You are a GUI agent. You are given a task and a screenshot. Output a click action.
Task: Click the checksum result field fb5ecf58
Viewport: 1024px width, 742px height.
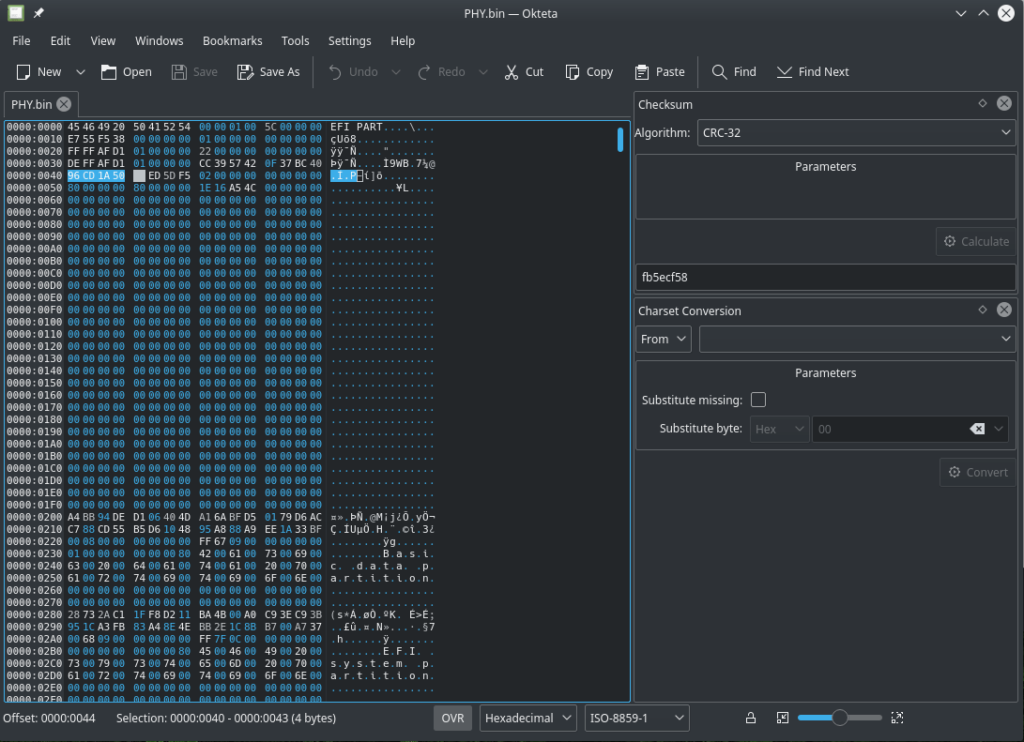pos(825,277)
